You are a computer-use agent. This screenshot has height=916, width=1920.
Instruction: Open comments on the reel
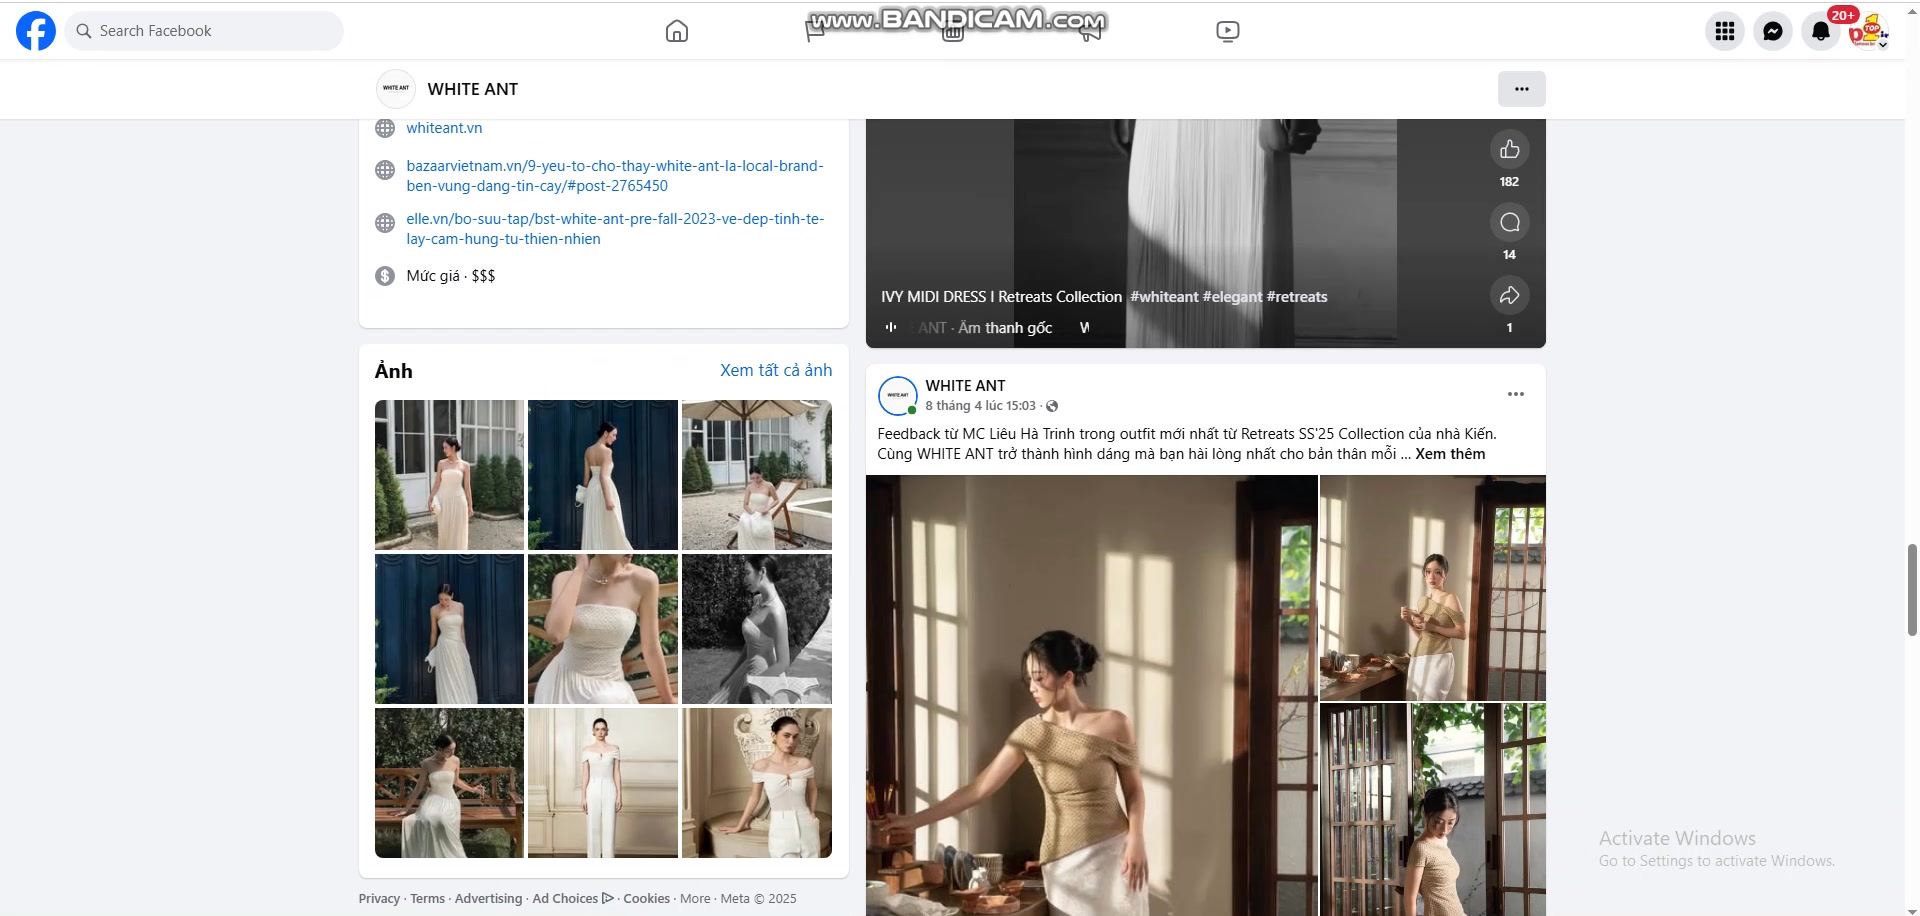[x=1509, y=222]
